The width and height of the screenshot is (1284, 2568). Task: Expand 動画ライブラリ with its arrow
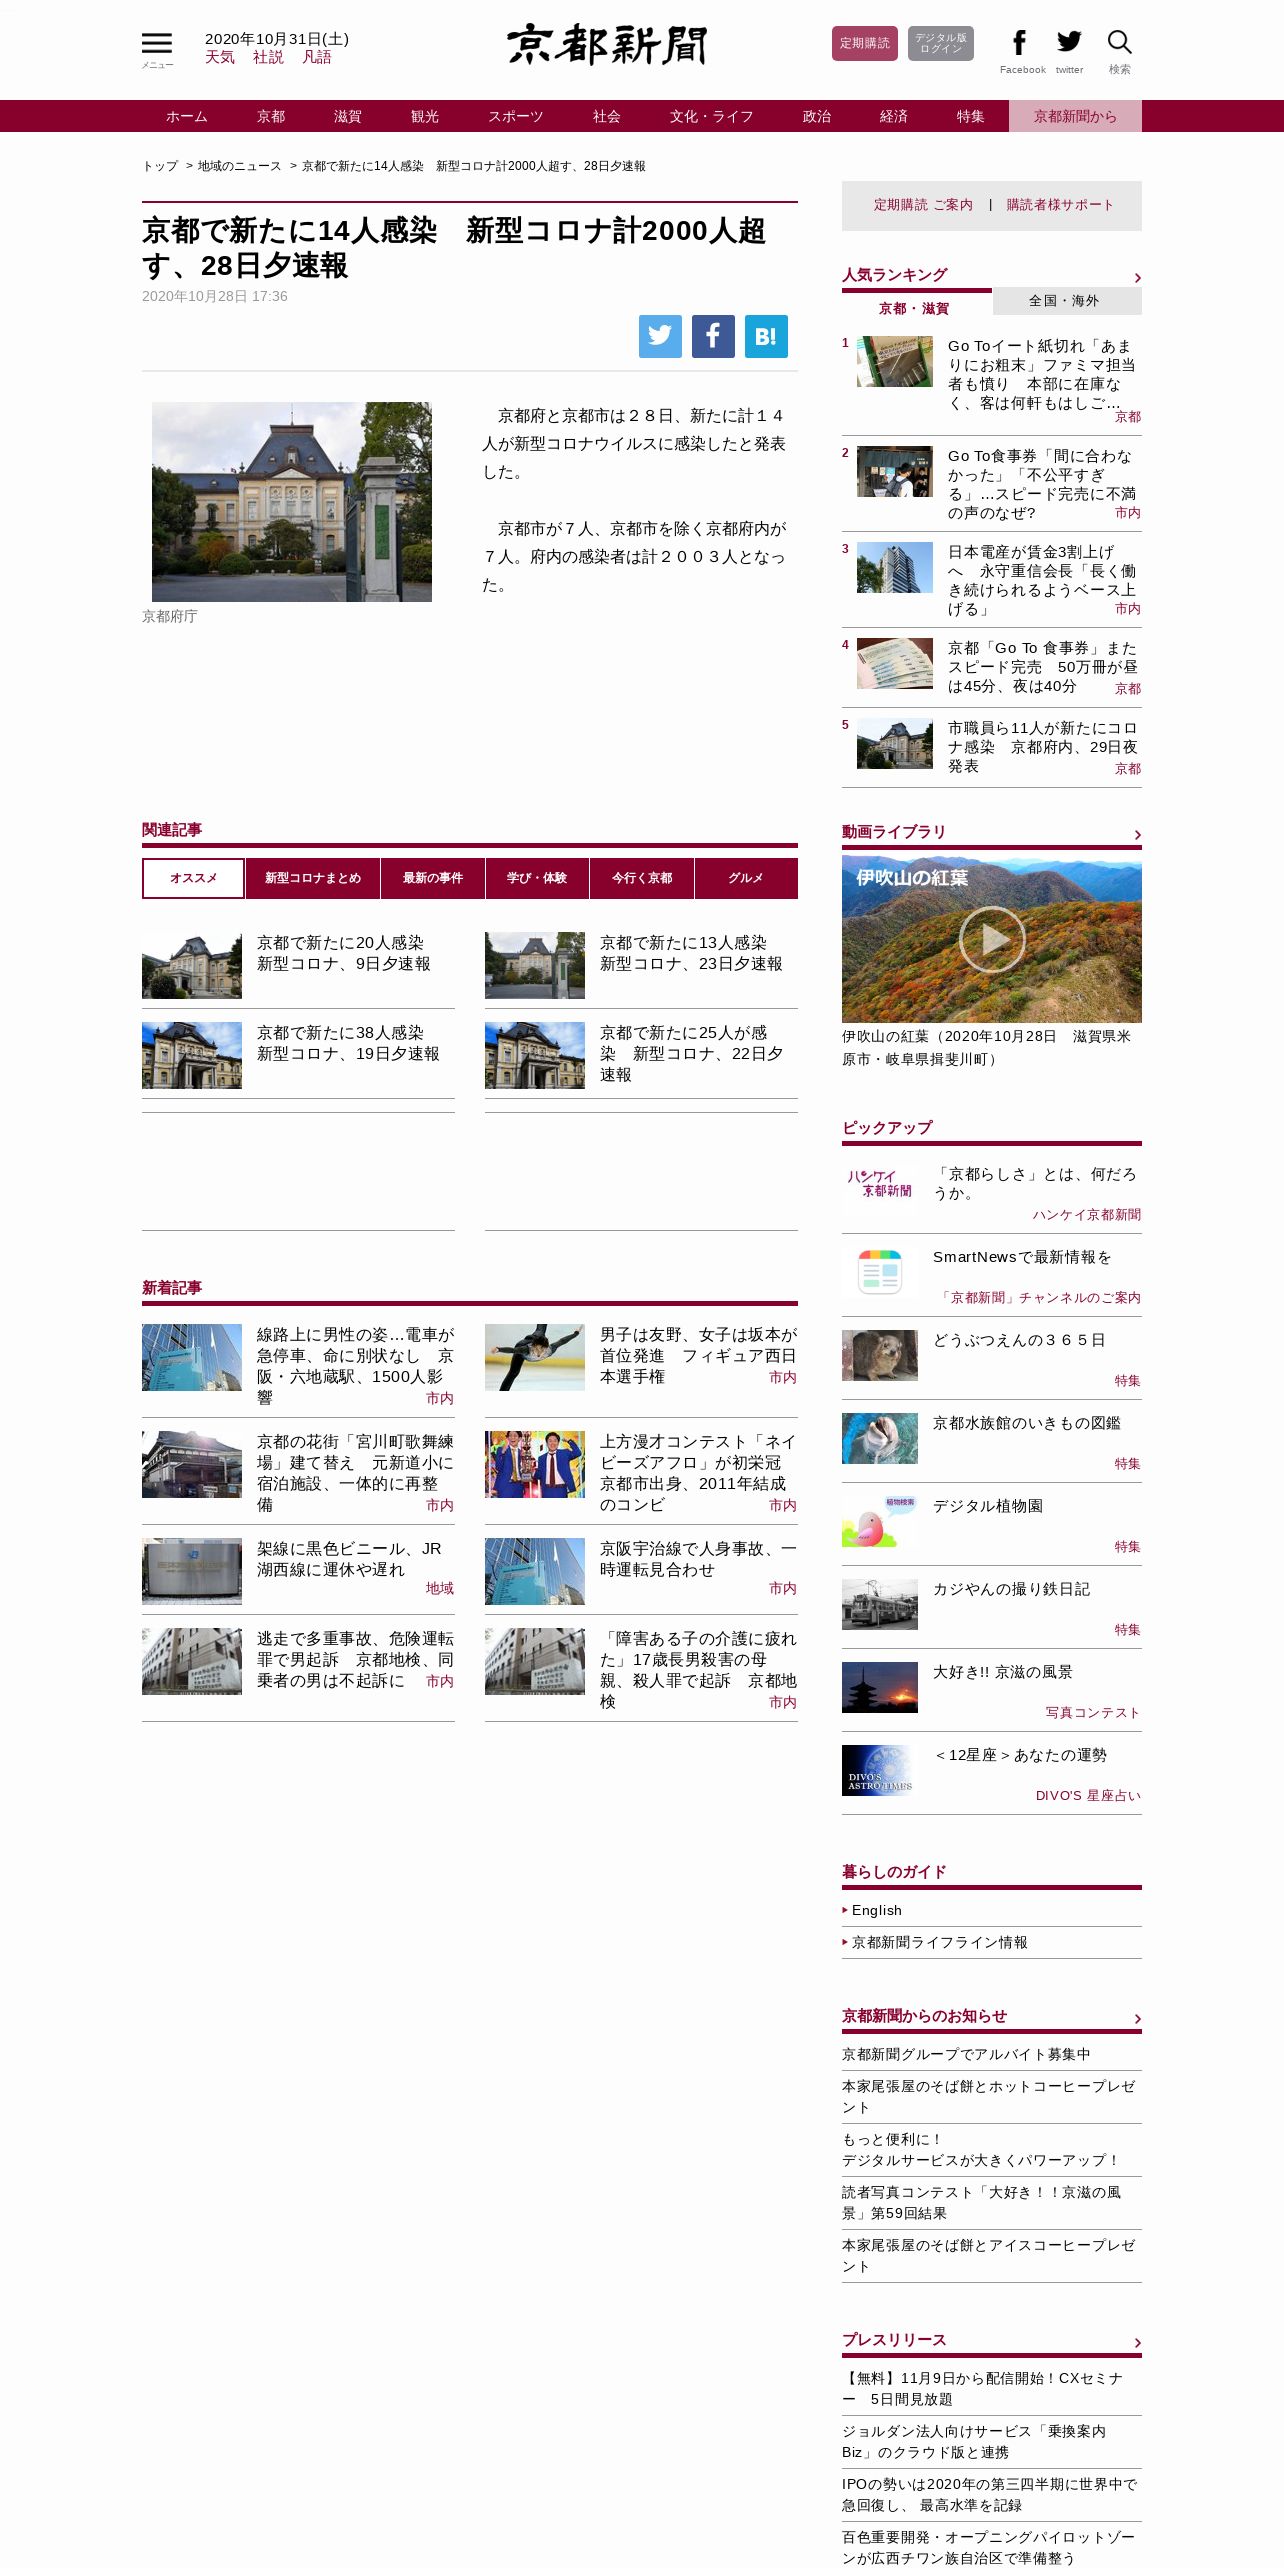pyautogui.click(x=1137, y=835)
